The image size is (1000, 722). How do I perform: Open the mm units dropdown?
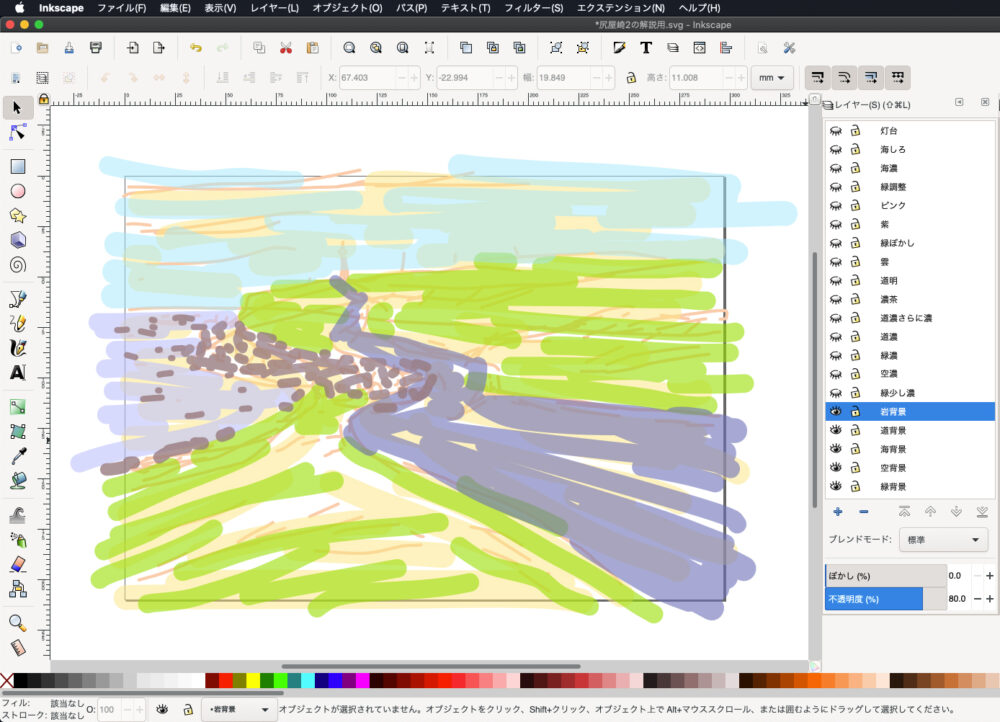point(772,77)
